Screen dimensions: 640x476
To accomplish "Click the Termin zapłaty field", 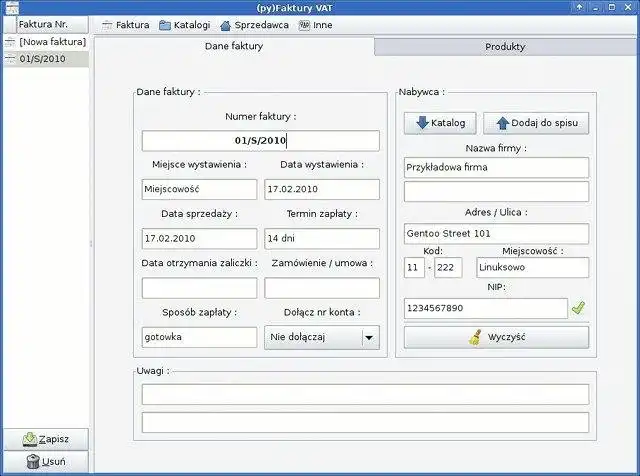I will [x=322, y=238].
